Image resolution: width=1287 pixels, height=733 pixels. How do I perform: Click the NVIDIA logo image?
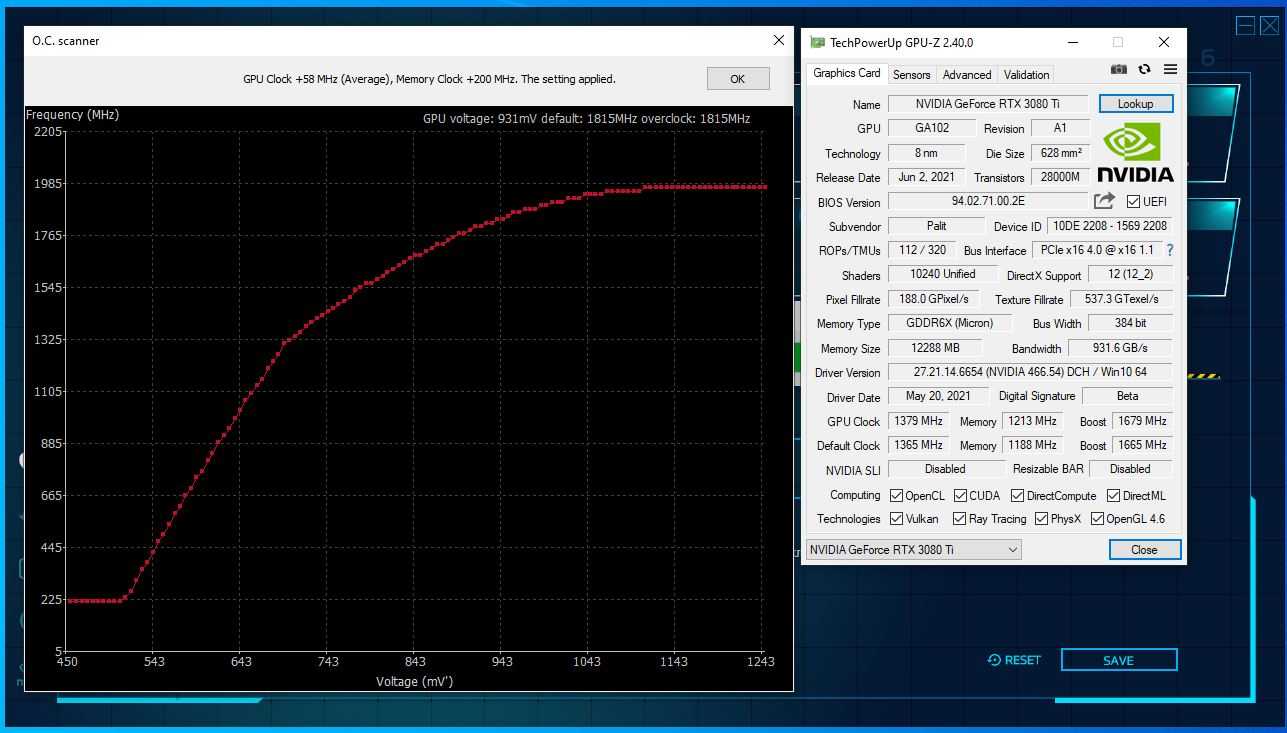pos(1135,152)
